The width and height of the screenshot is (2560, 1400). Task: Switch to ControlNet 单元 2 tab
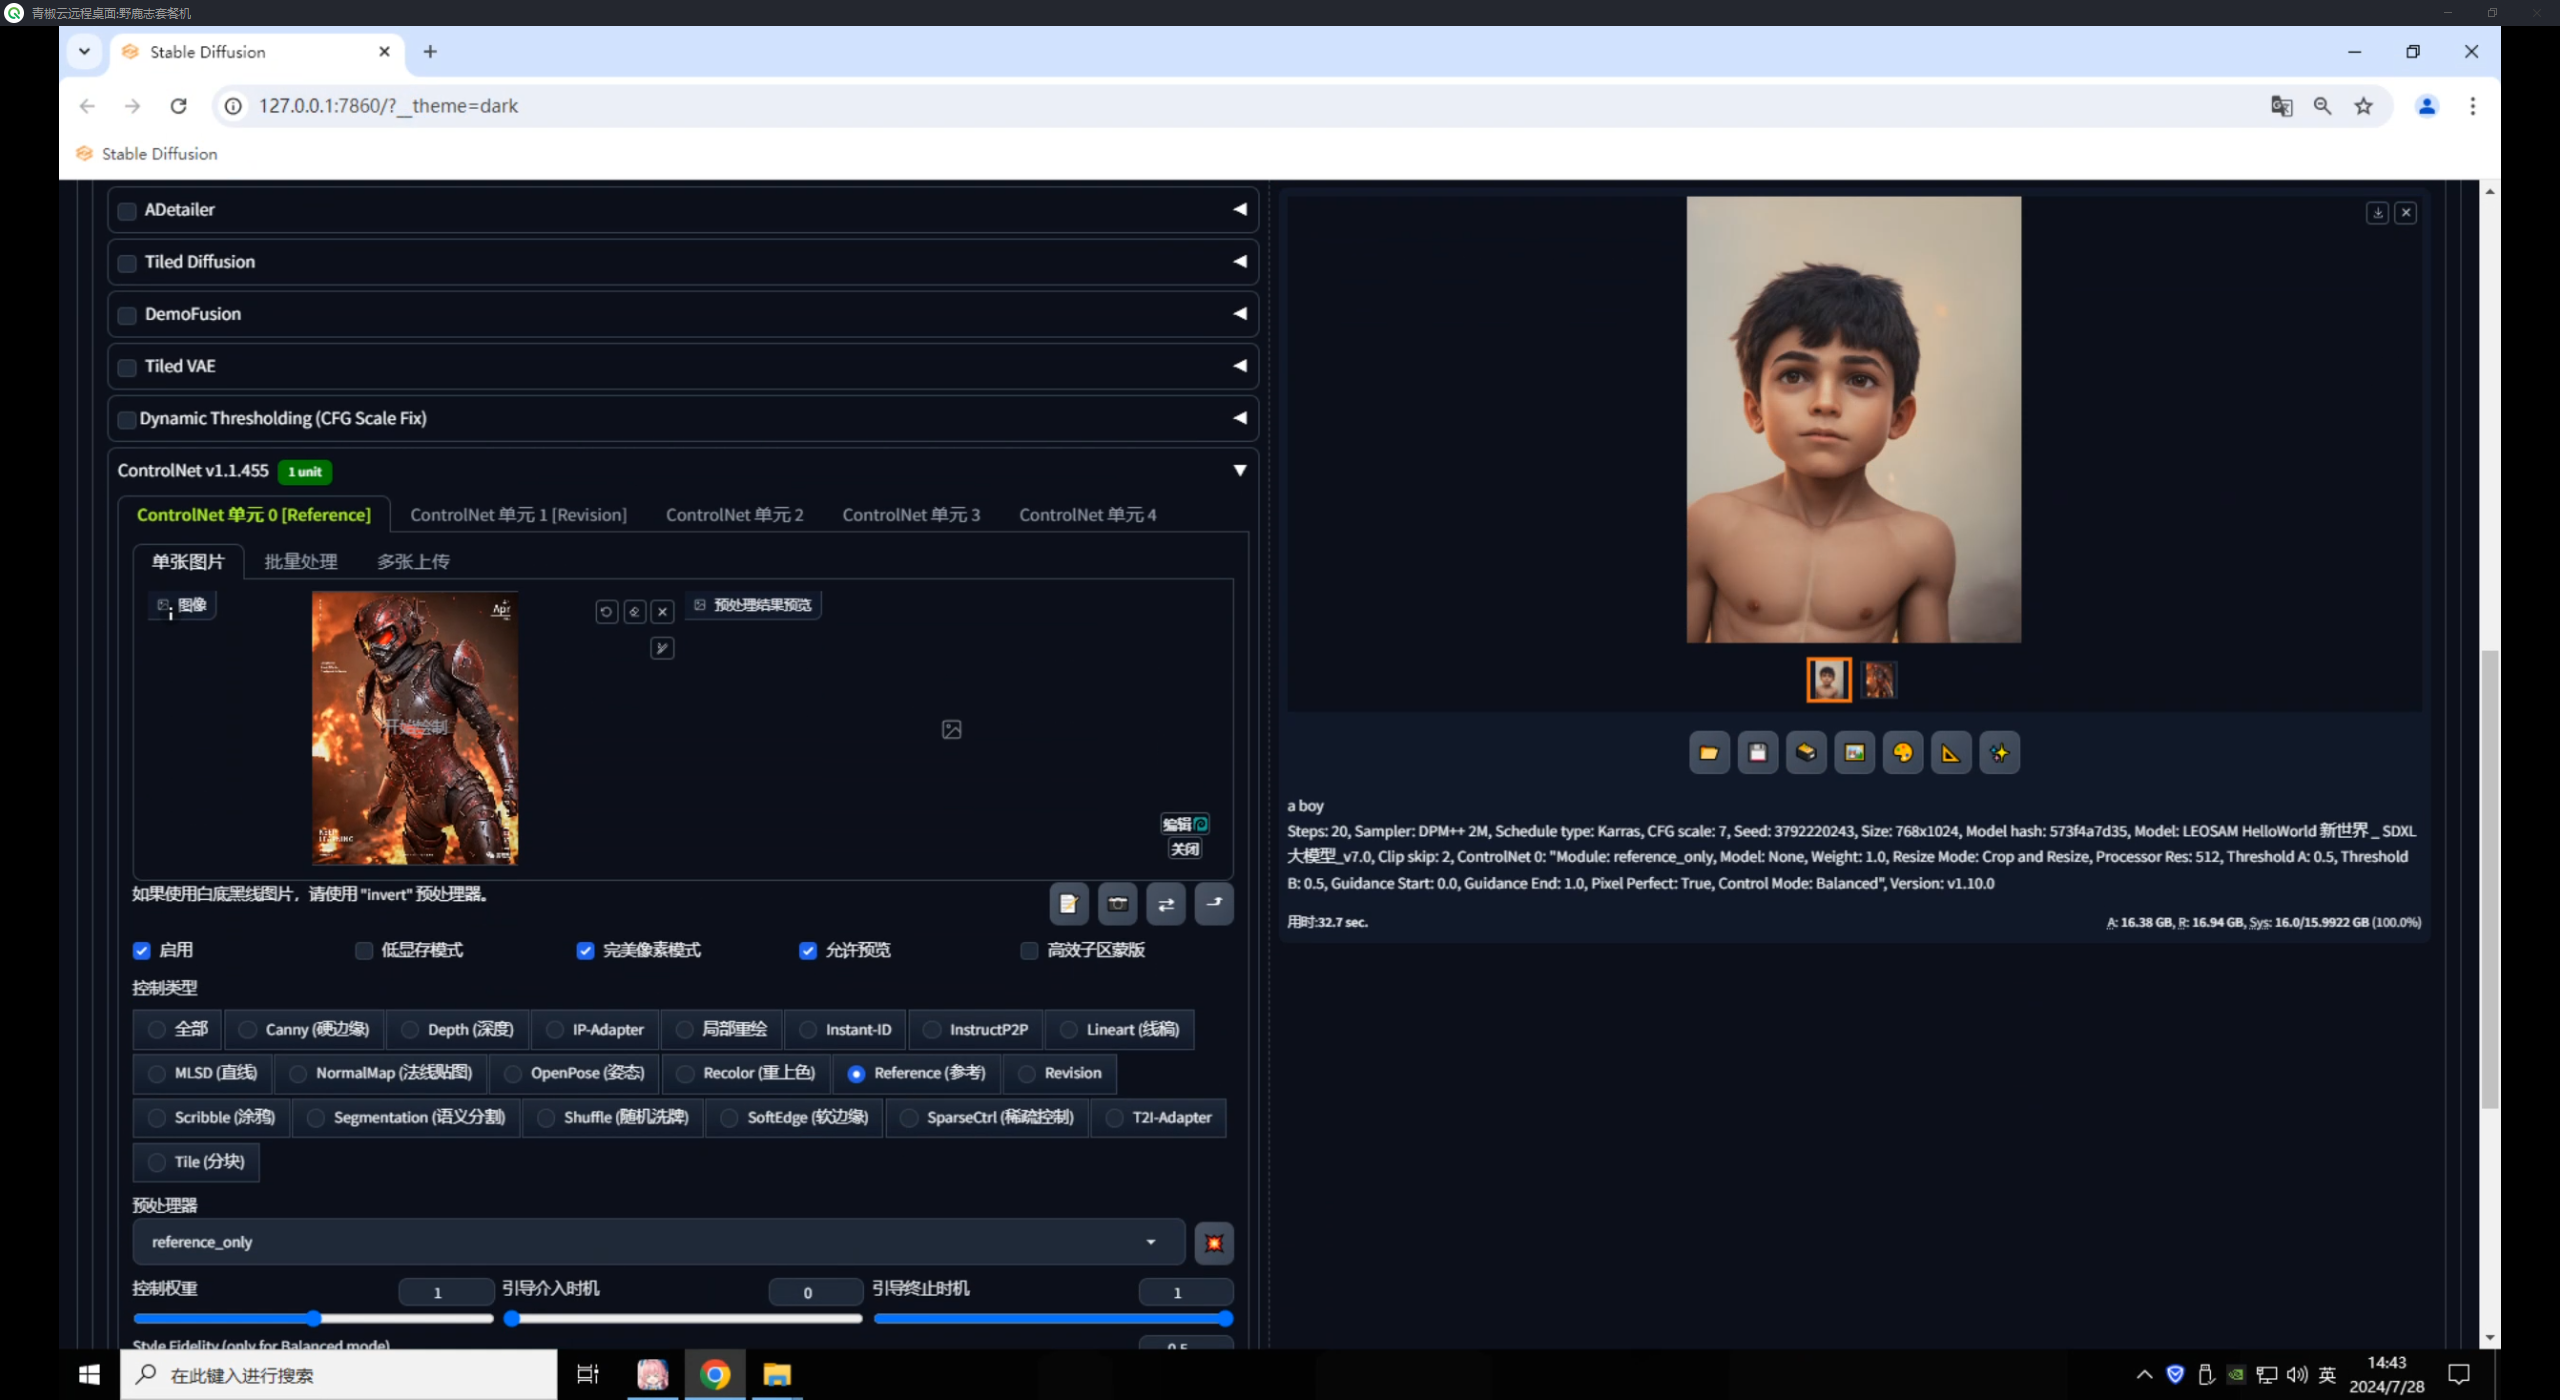[735, 515]
